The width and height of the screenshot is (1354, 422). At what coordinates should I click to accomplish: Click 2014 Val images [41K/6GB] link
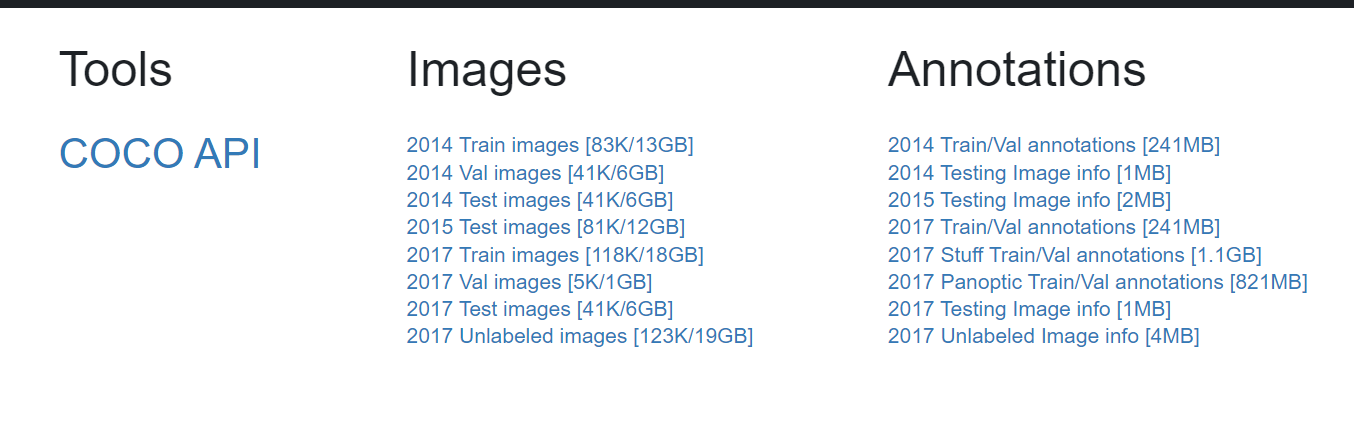pos(535,173)
